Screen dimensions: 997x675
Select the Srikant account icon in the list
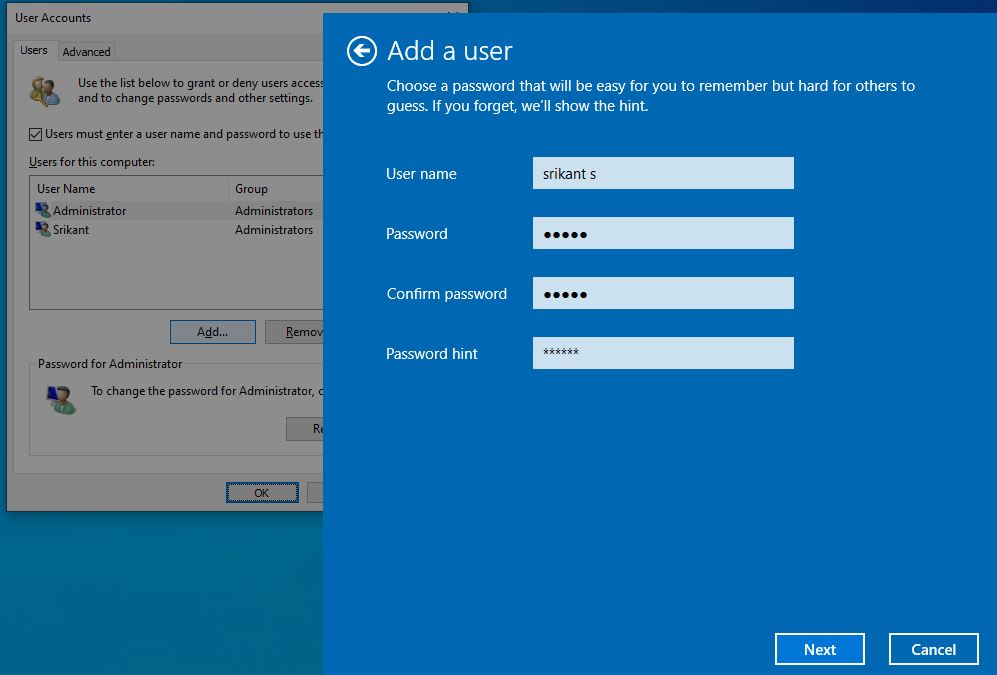pos(43,230)
